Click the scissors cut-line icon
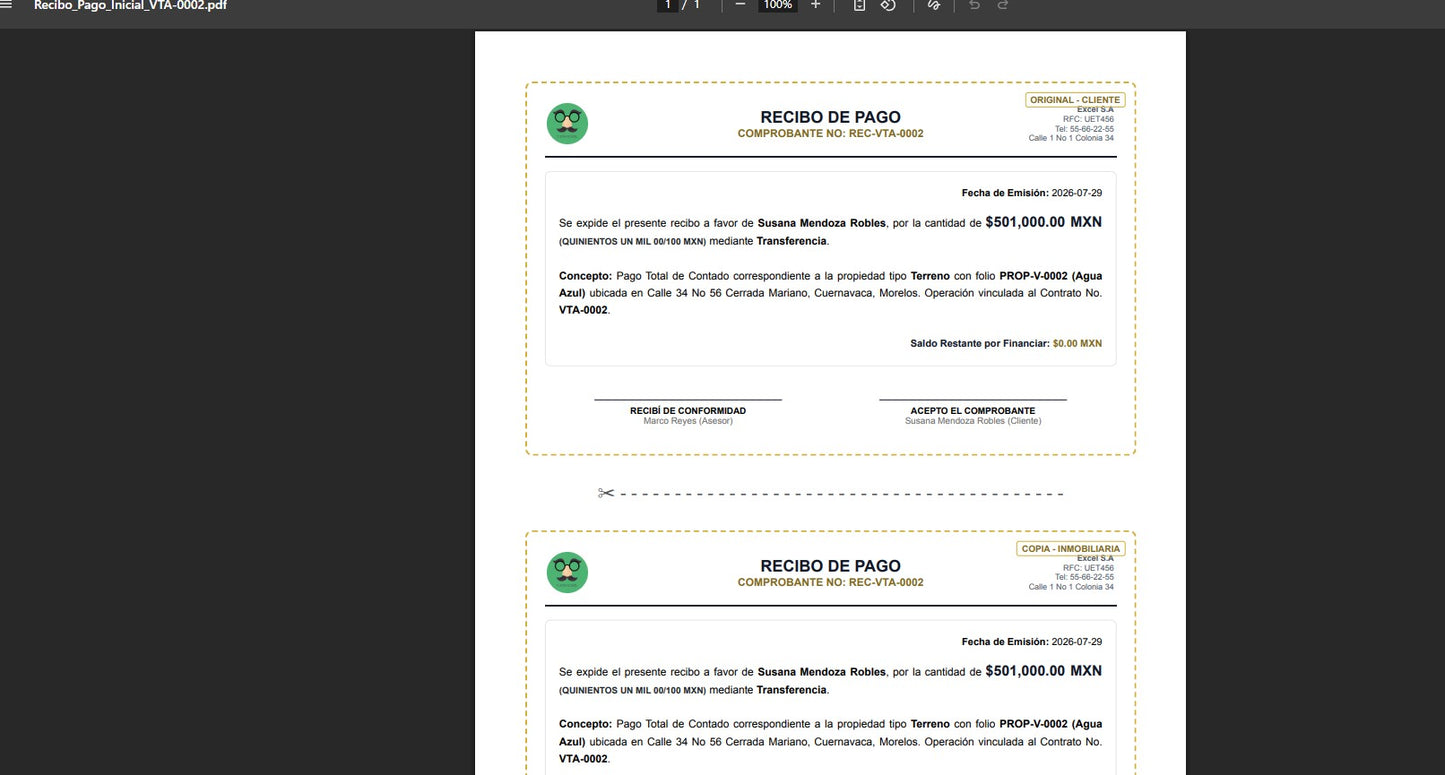This screenshot has height=775, width=1445. 605,493
